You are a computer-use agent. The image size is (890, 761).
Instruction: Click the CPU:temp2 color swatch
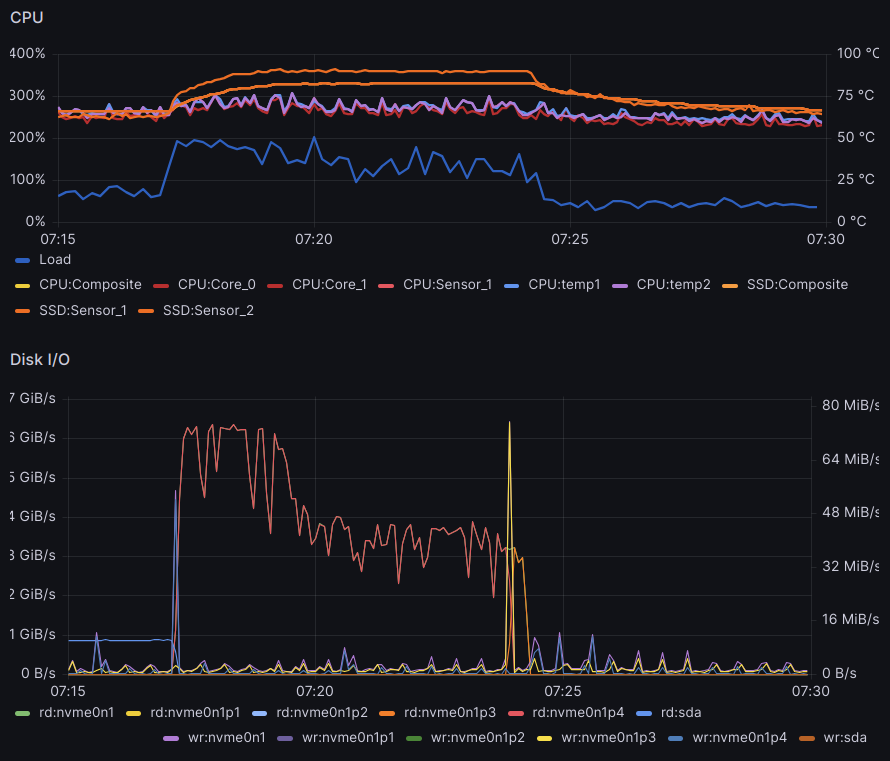[622, 285]
